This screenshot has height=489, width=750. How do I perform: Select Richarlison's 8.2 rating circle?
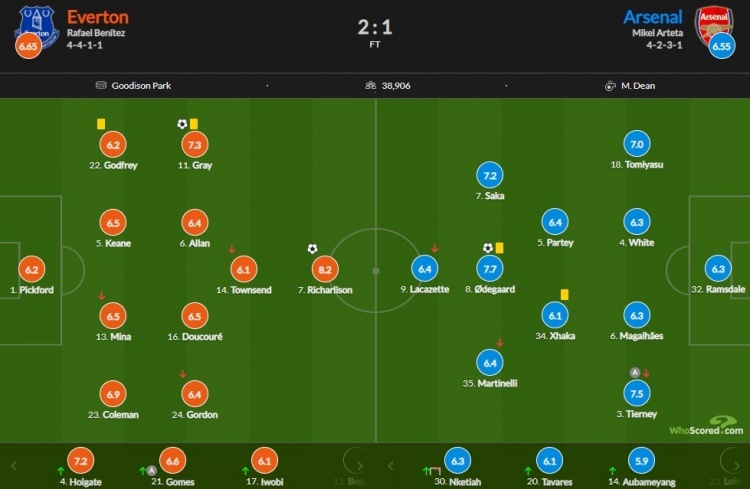coord(325,269)
